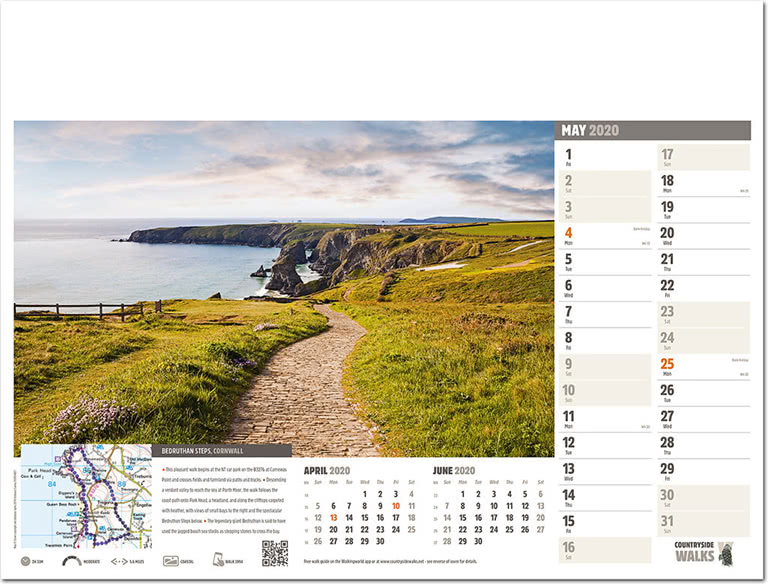The image size is (768, 584).
Task: Select May 20 Wednesday in the main grid
Action: tap(703, 236)
